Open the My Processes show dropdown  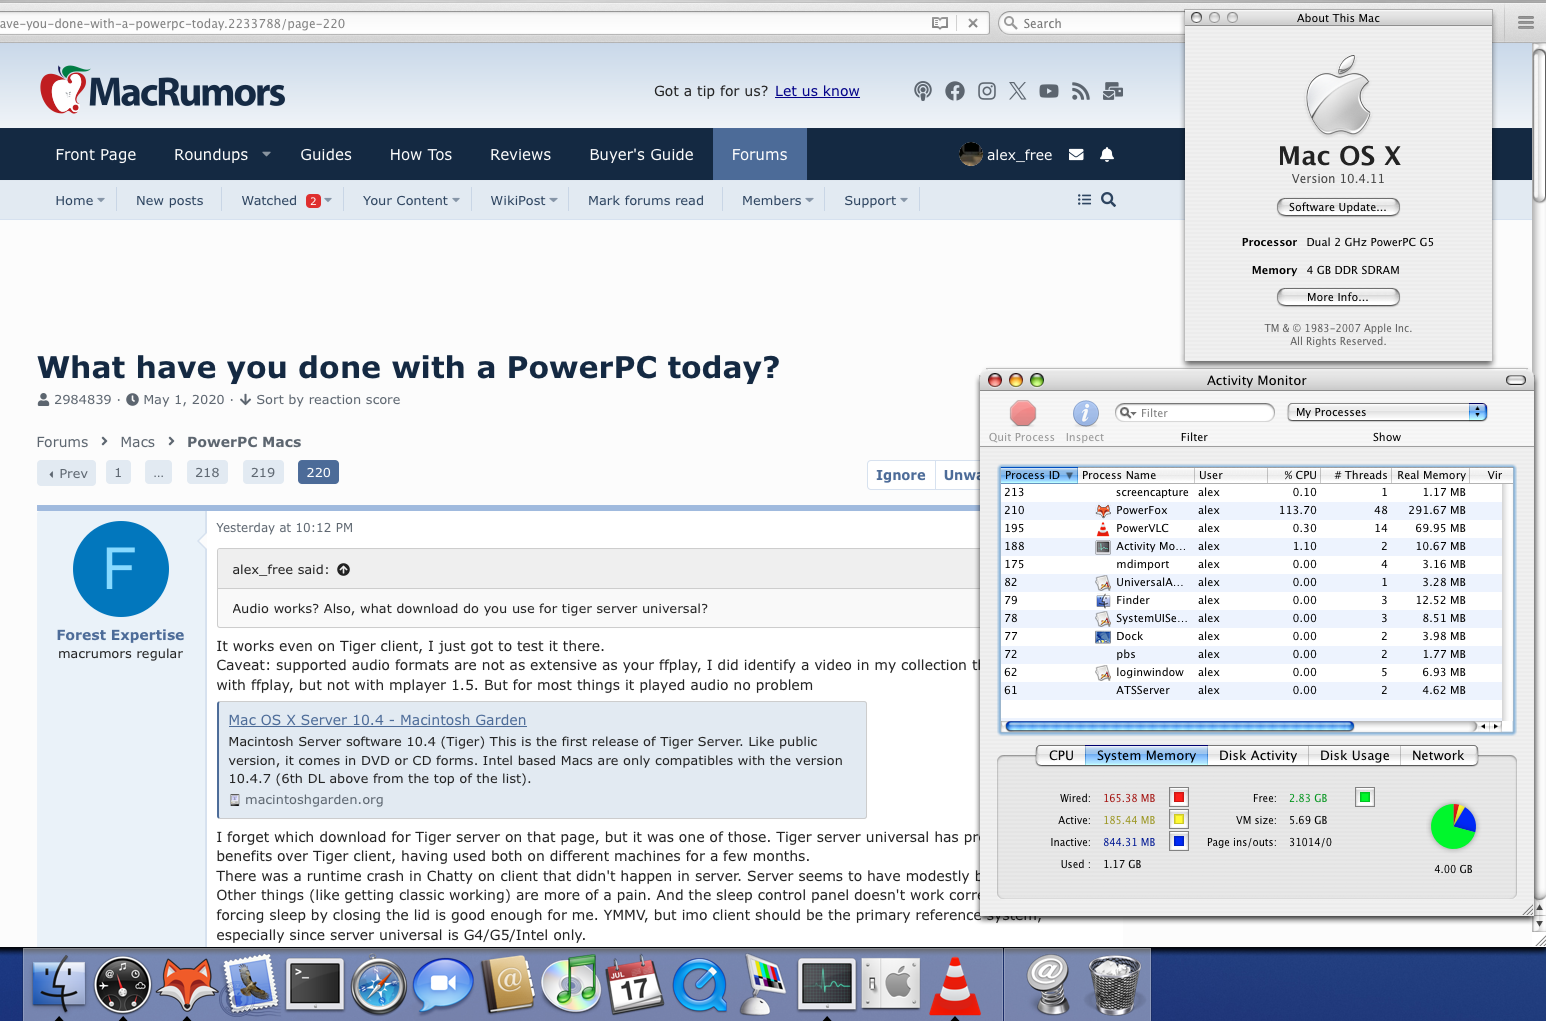pos(1387,412)
